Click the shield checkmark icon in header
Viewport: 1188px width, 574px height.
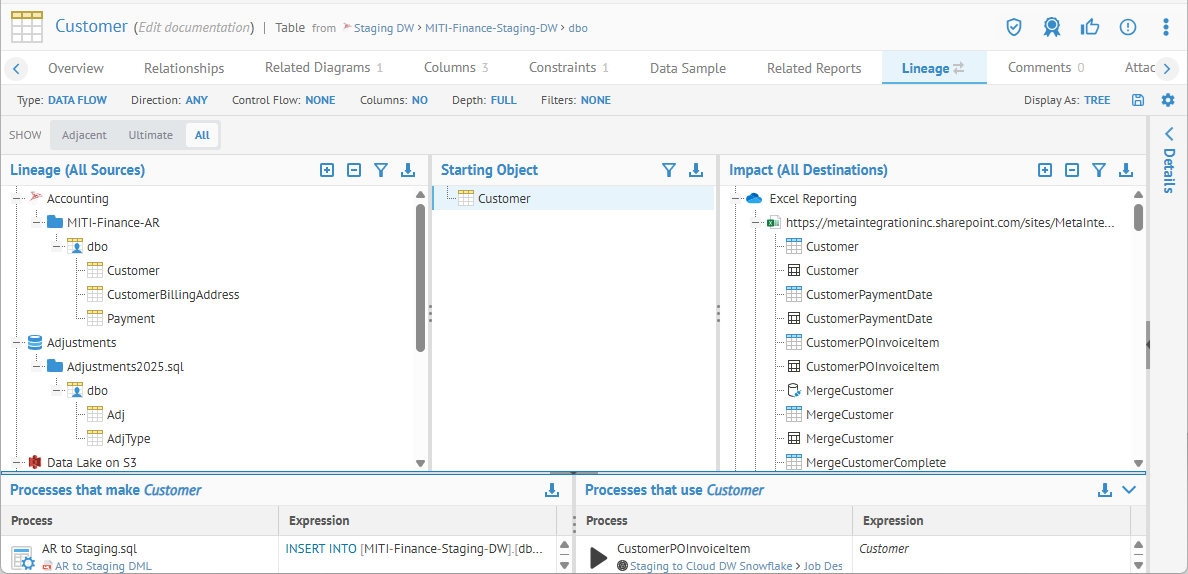(x=1014, y=27)
